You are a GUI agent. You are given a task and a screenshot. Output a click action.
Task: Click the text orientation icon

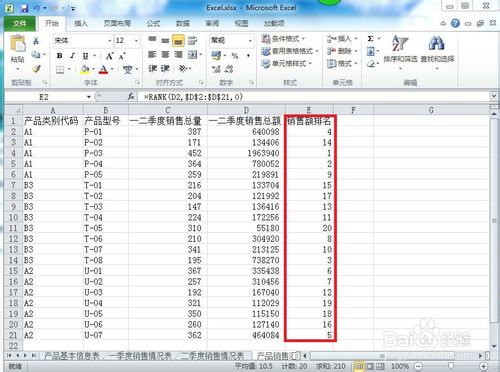(183, 69)
